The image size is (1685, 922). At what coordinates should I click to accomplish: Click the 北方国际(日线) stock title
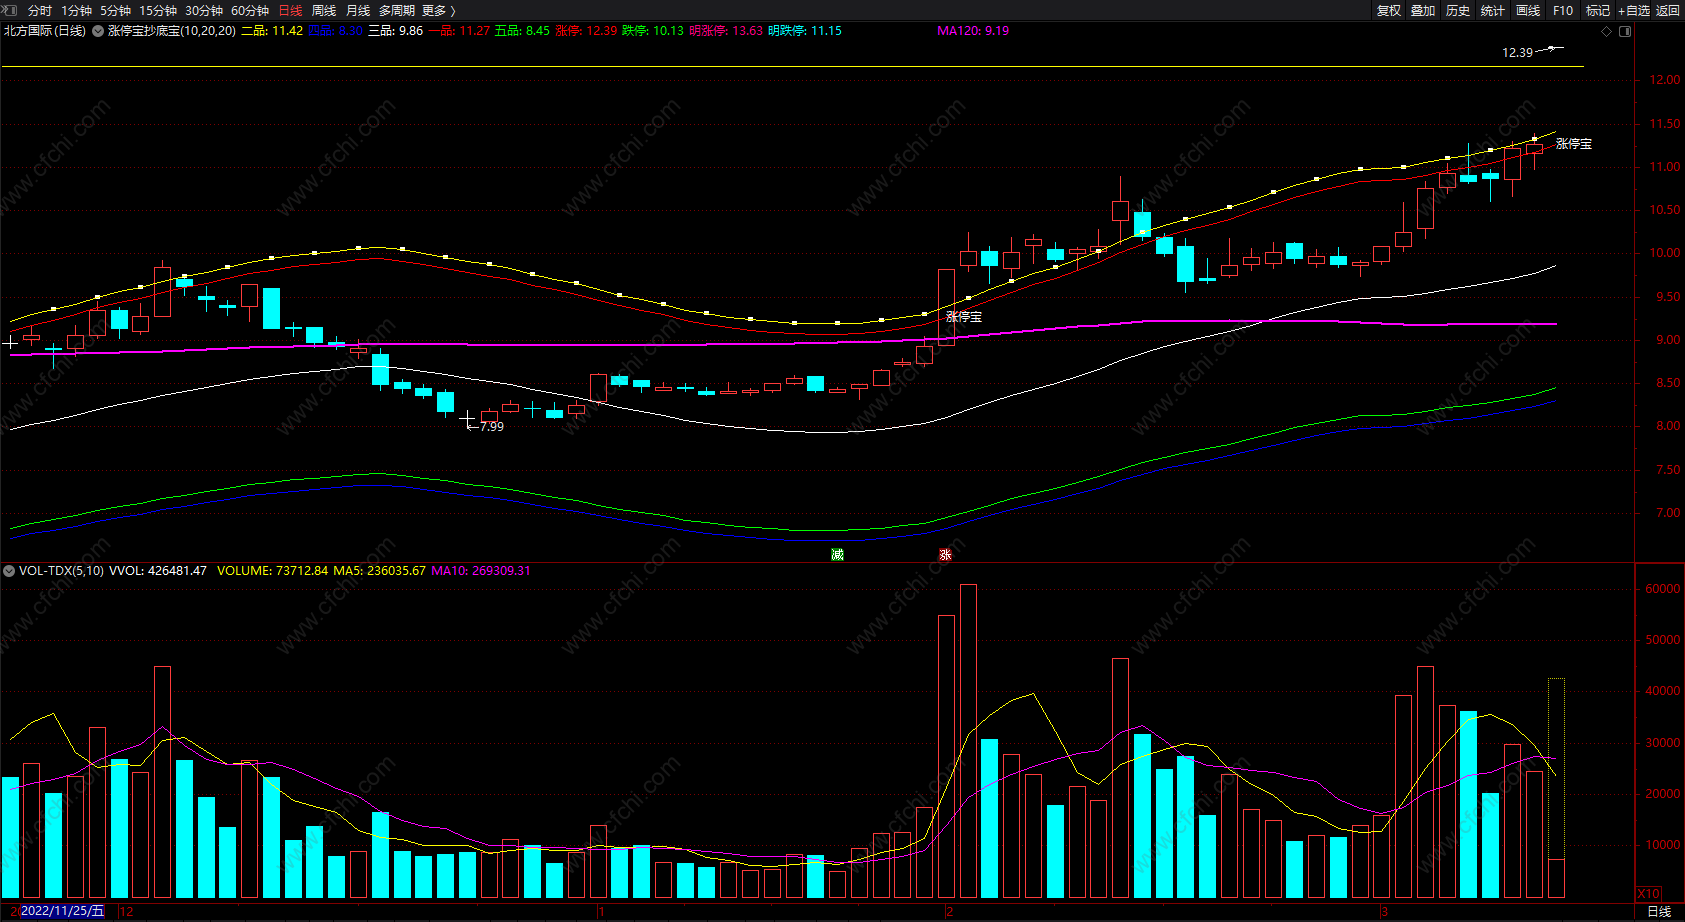coord(45,31)
